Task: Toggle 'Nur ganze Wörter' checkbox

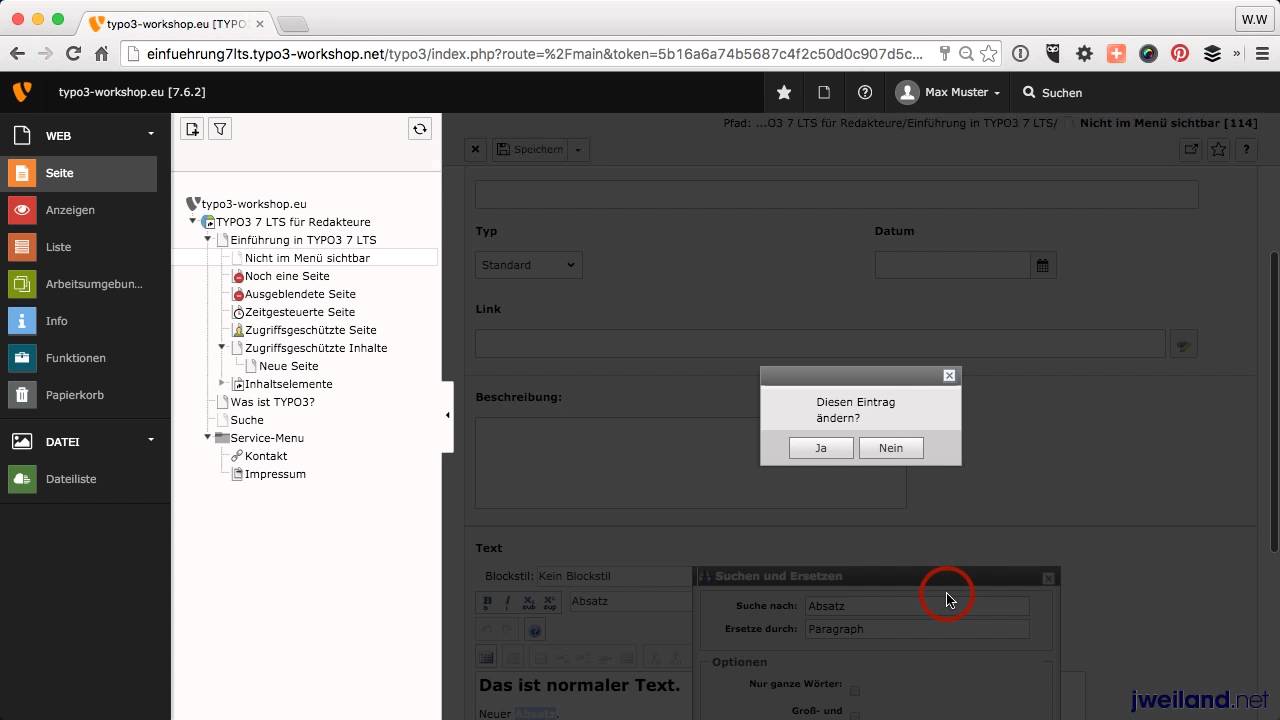Action: [855, 690]
